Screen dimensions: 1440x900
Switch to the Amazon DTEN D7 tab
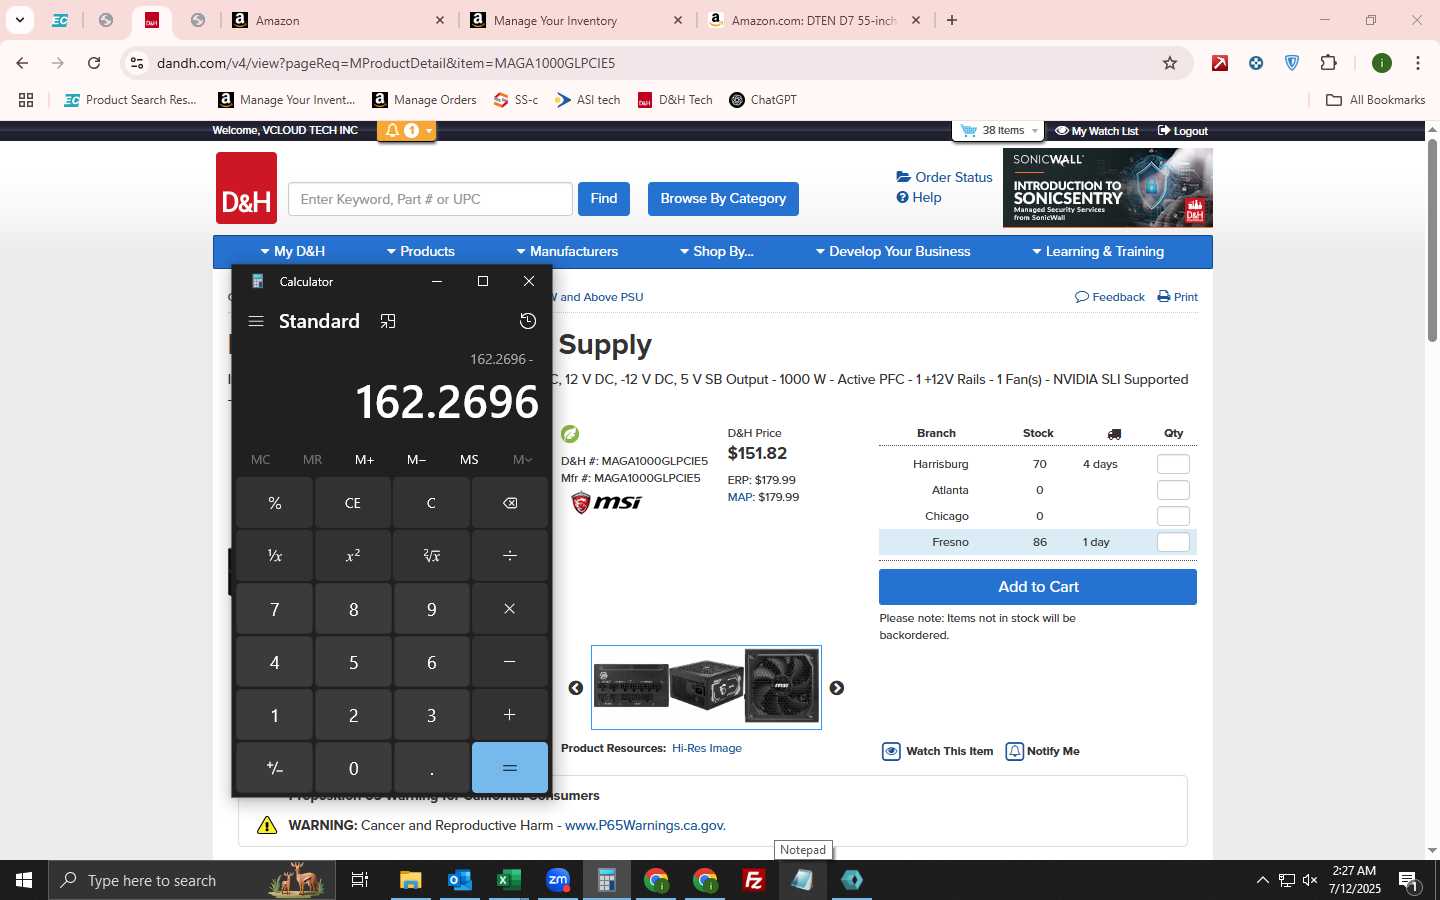814,20
